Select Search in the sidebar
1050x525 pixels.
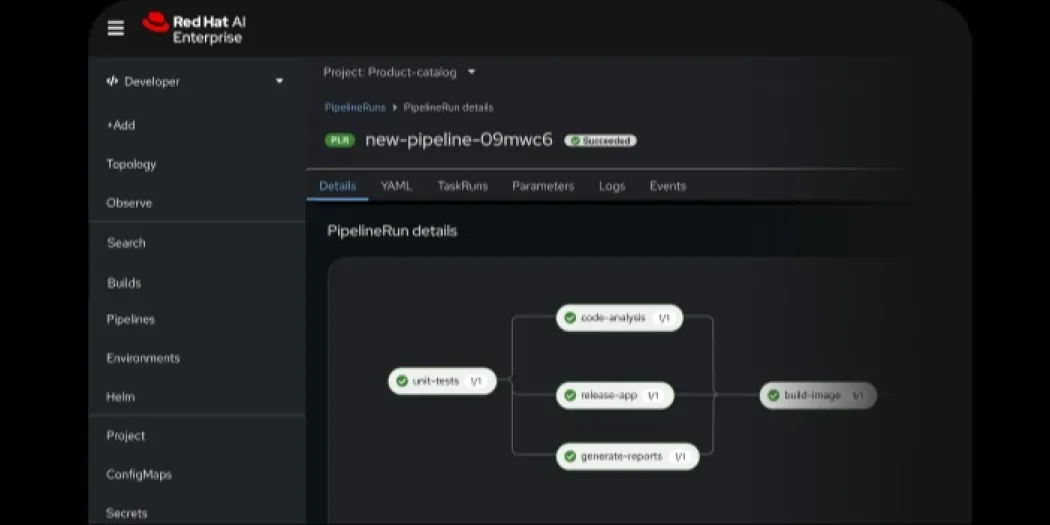[x=126, y=243]
